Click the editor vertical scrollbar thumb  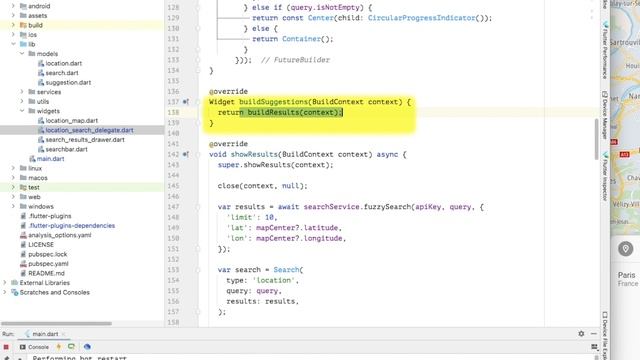(596, 139)
